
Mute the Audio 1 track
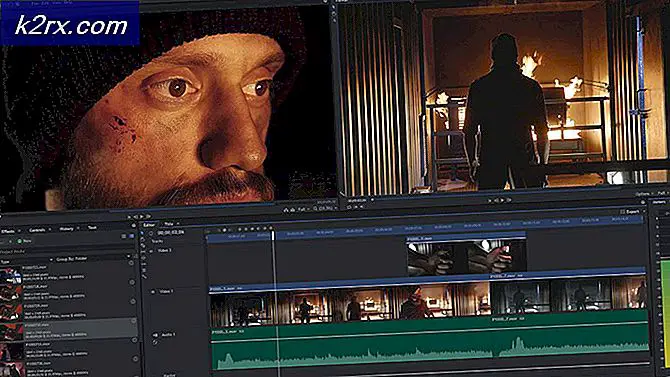(x=155, y=335)
